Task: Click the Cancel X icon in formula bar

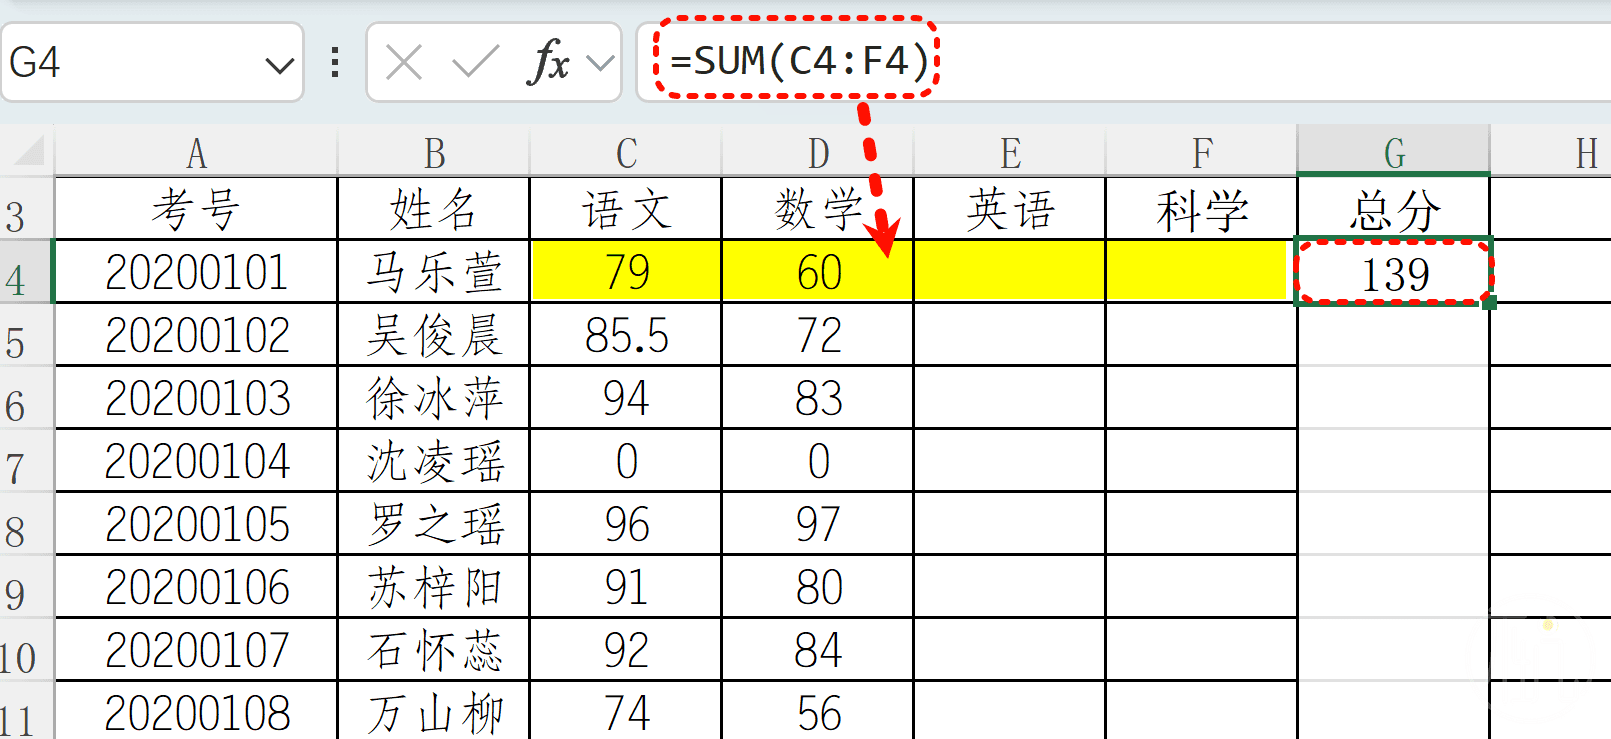Action: (404, 63)
